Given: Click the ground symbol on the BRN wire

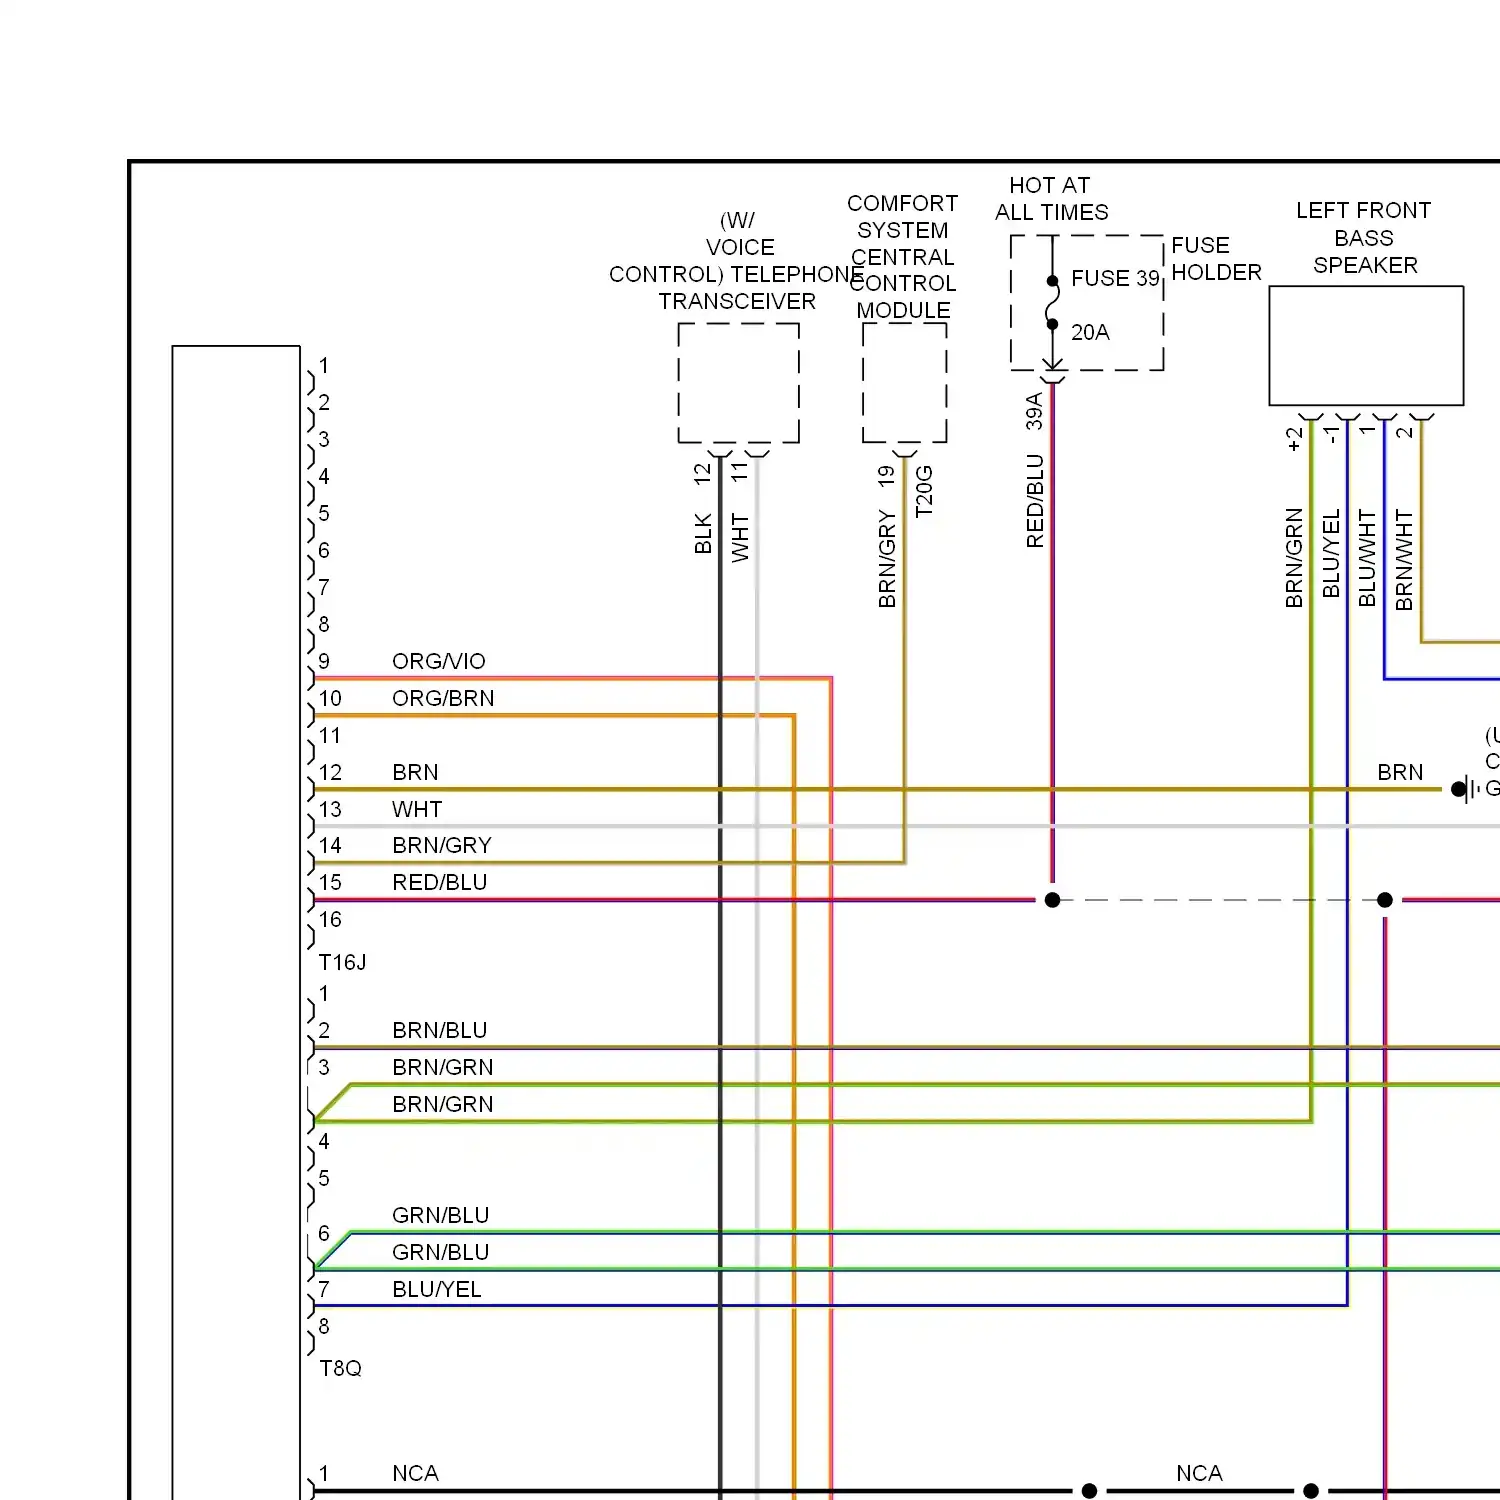Looking at the screenshot, I should coord(1467,789).
